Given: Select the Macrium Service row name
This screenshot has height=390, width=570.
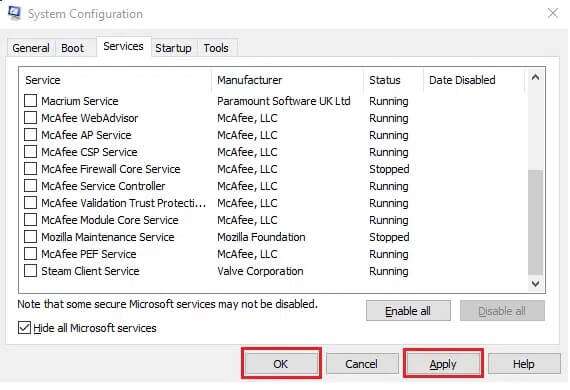Looking at the screenshot, I should [80, 101].
